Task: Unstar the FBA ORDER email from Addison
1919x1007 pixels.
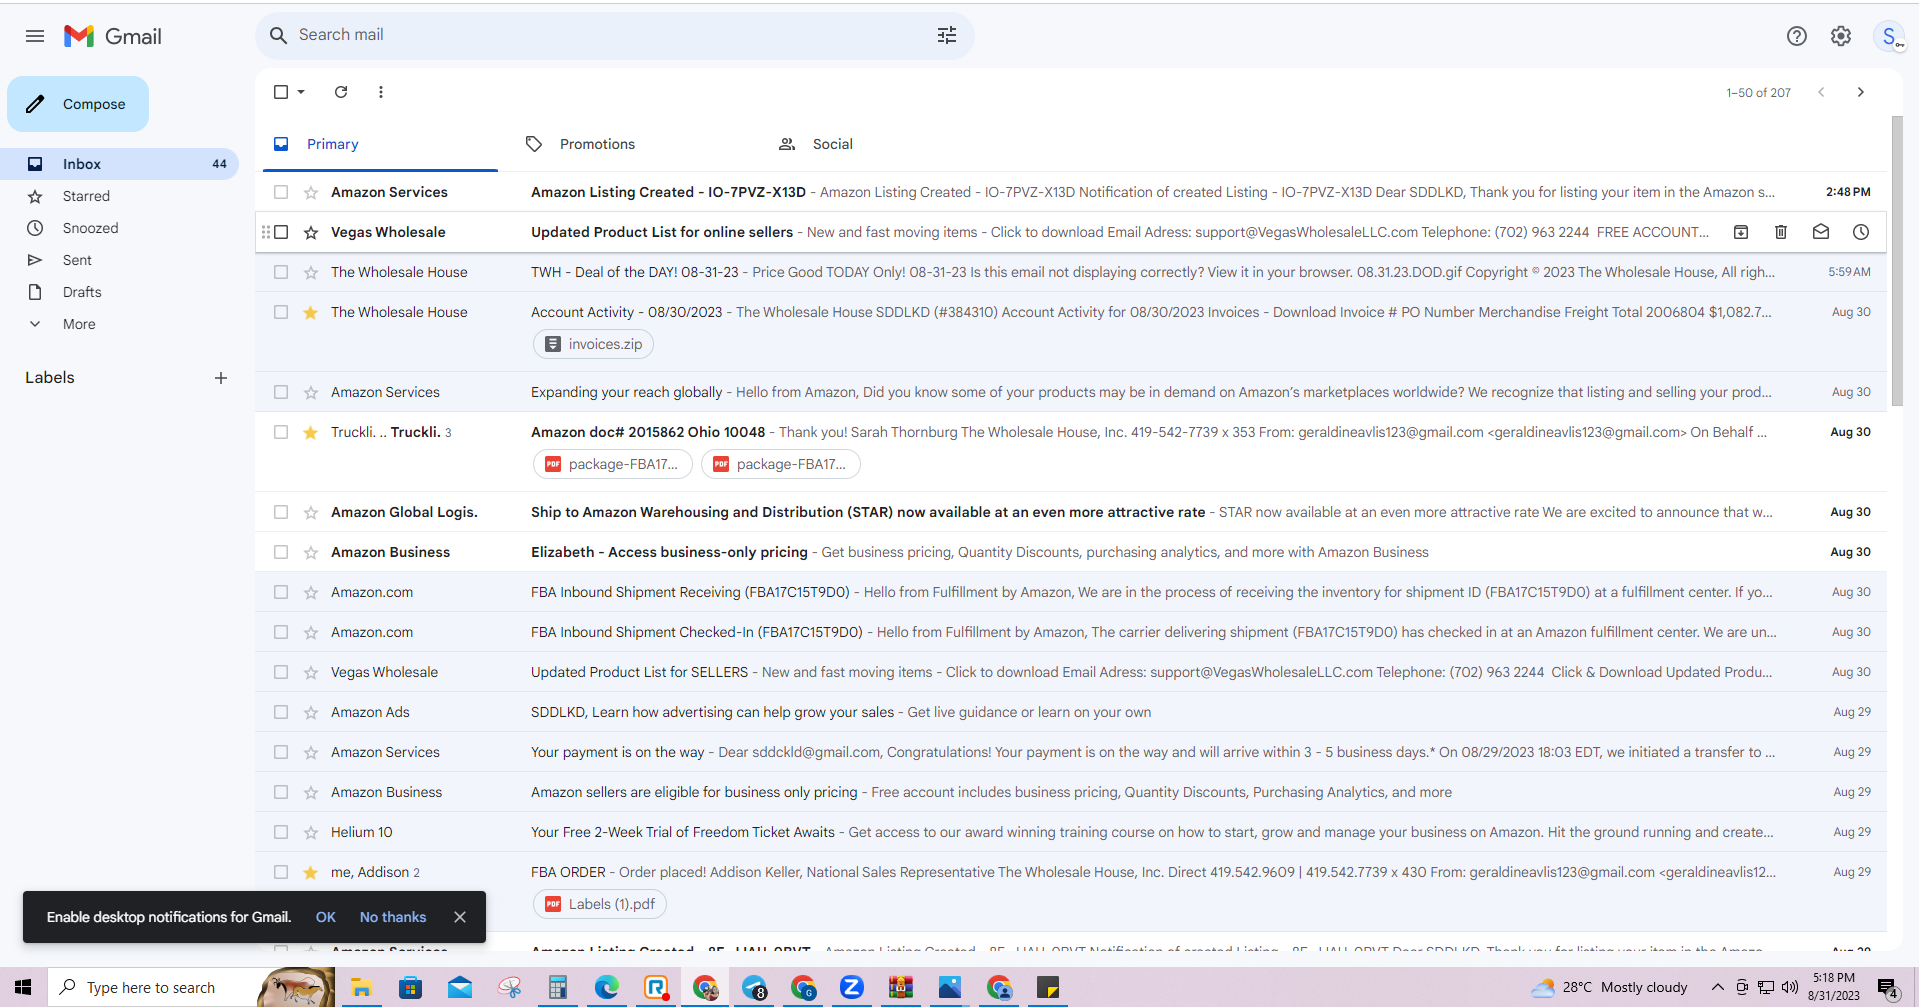Action: point(311,872)
